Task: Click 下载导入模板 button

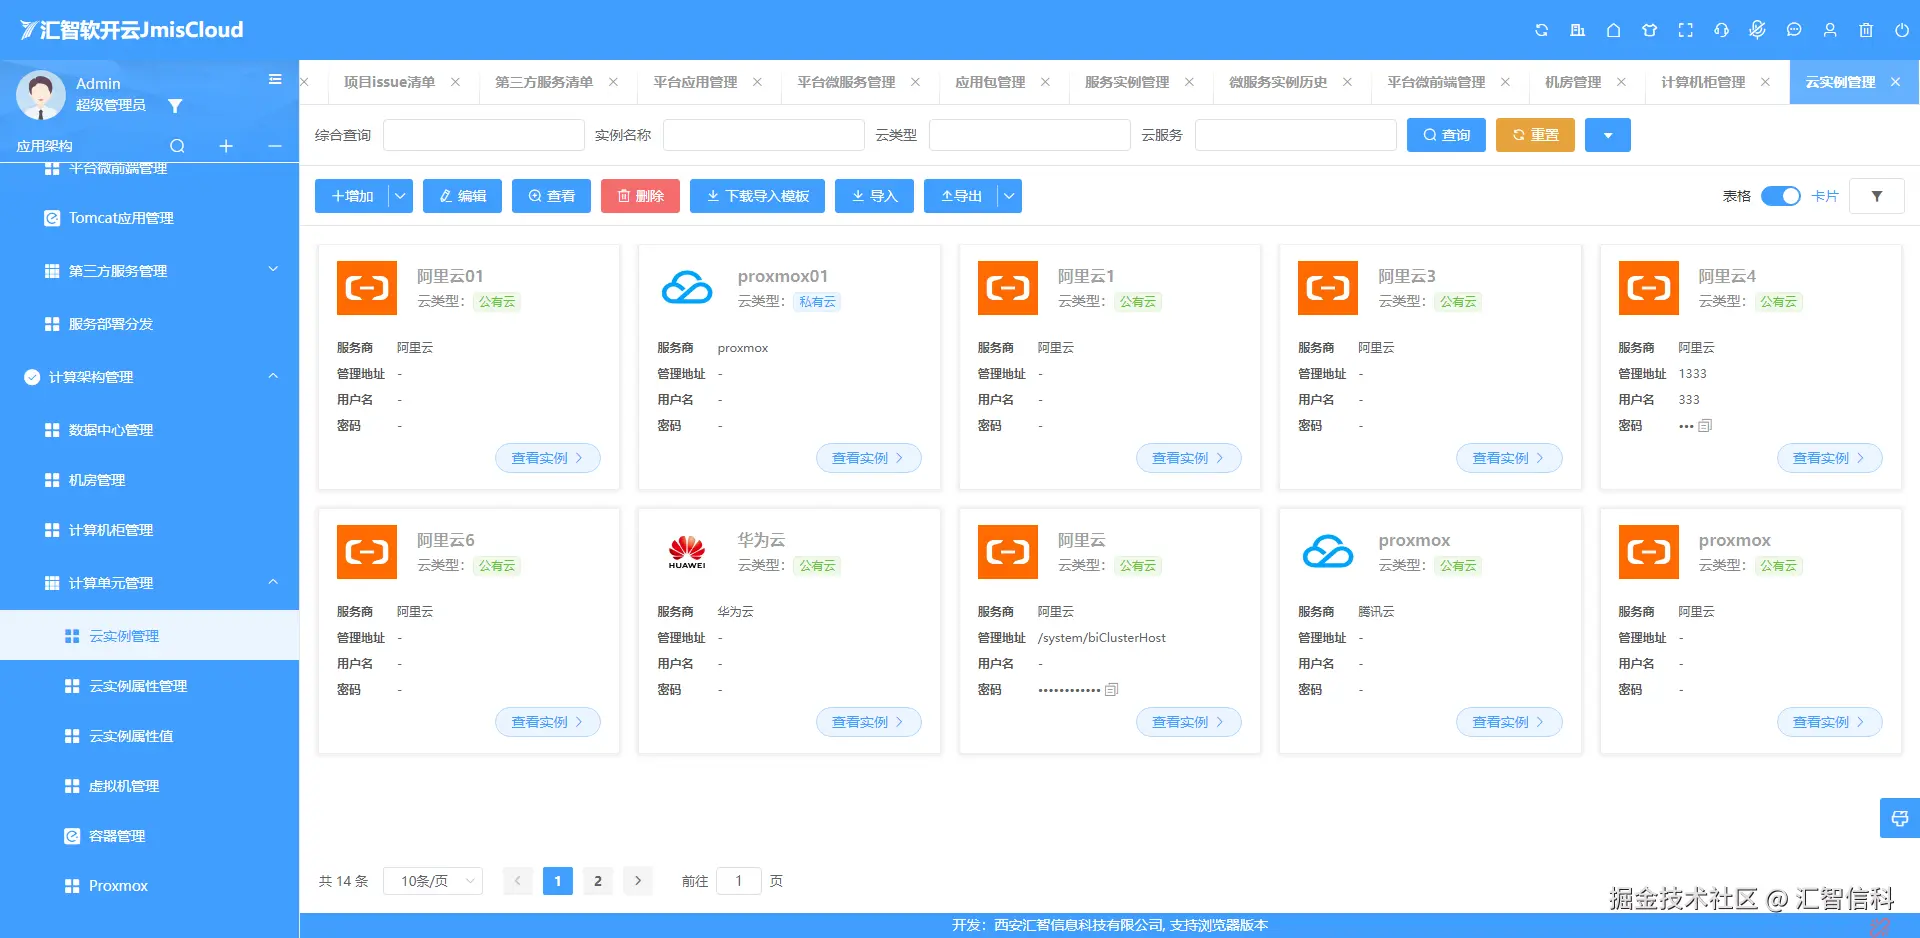Action: pyautogui.click(x=757, y=196)
